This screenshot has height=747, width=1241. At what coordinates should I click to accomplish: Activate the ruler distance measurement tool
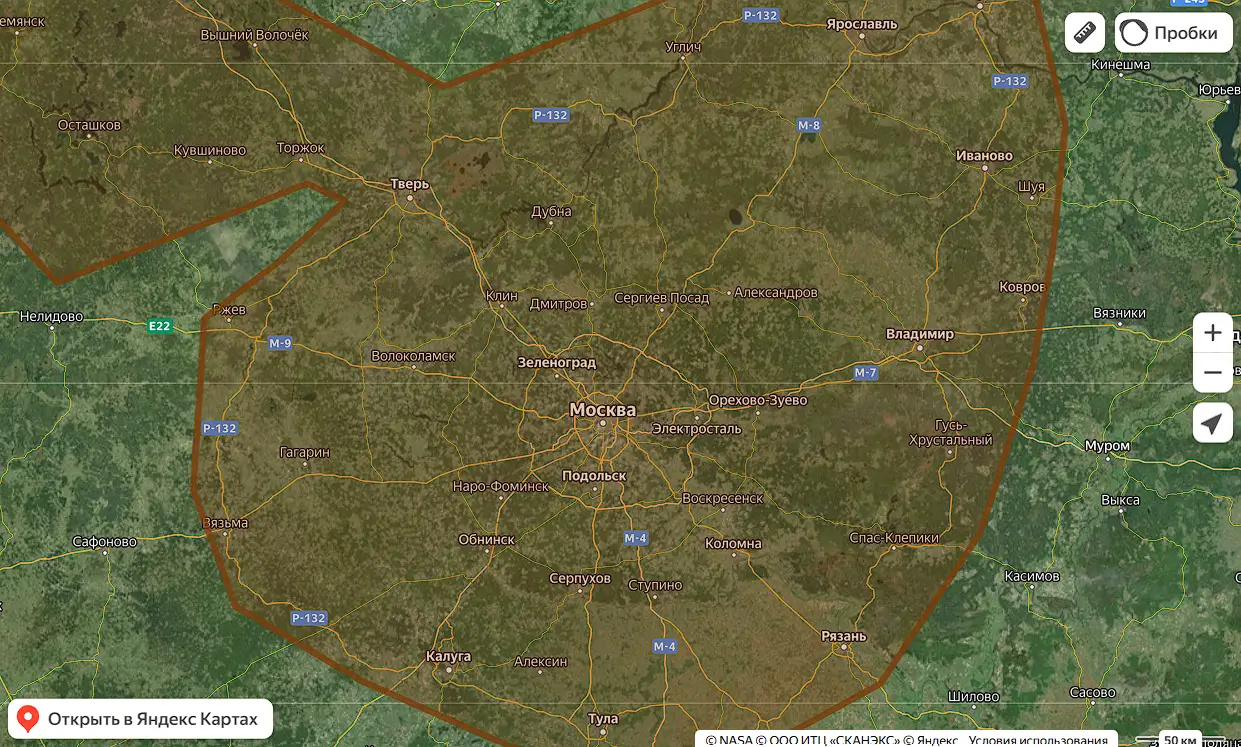coord(1084,32)
